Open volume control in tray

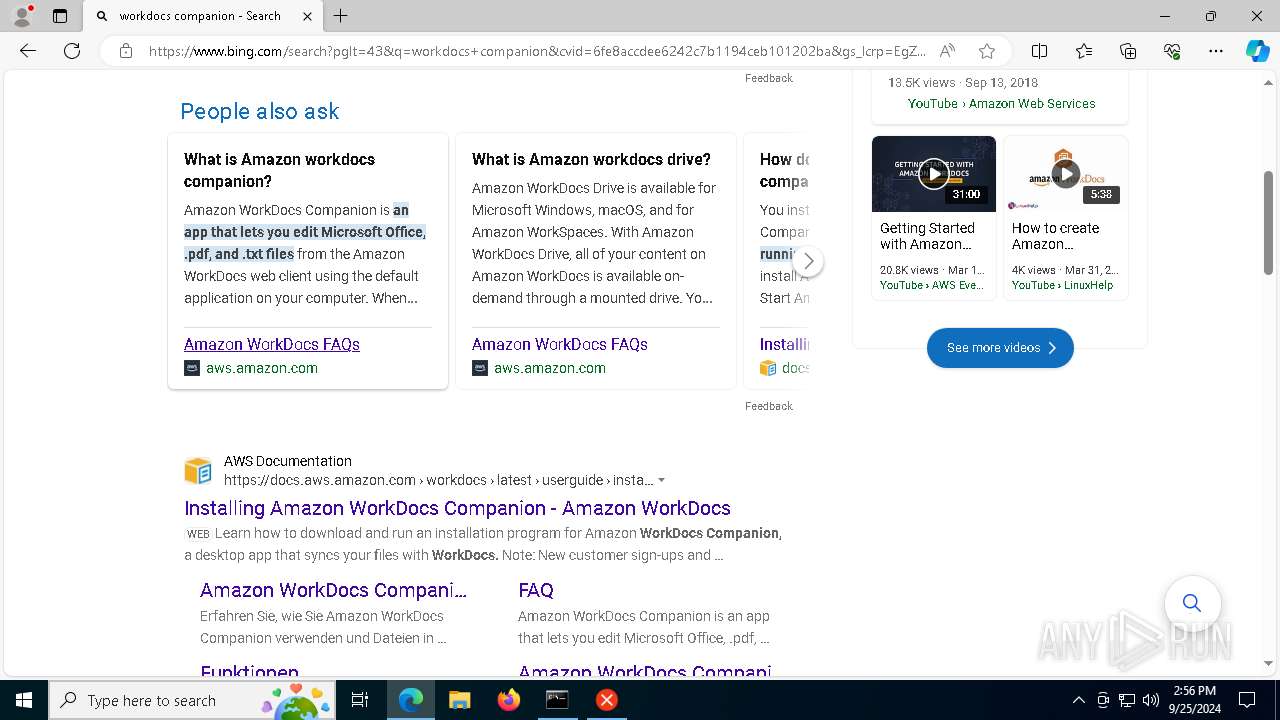pos(1151,700)
